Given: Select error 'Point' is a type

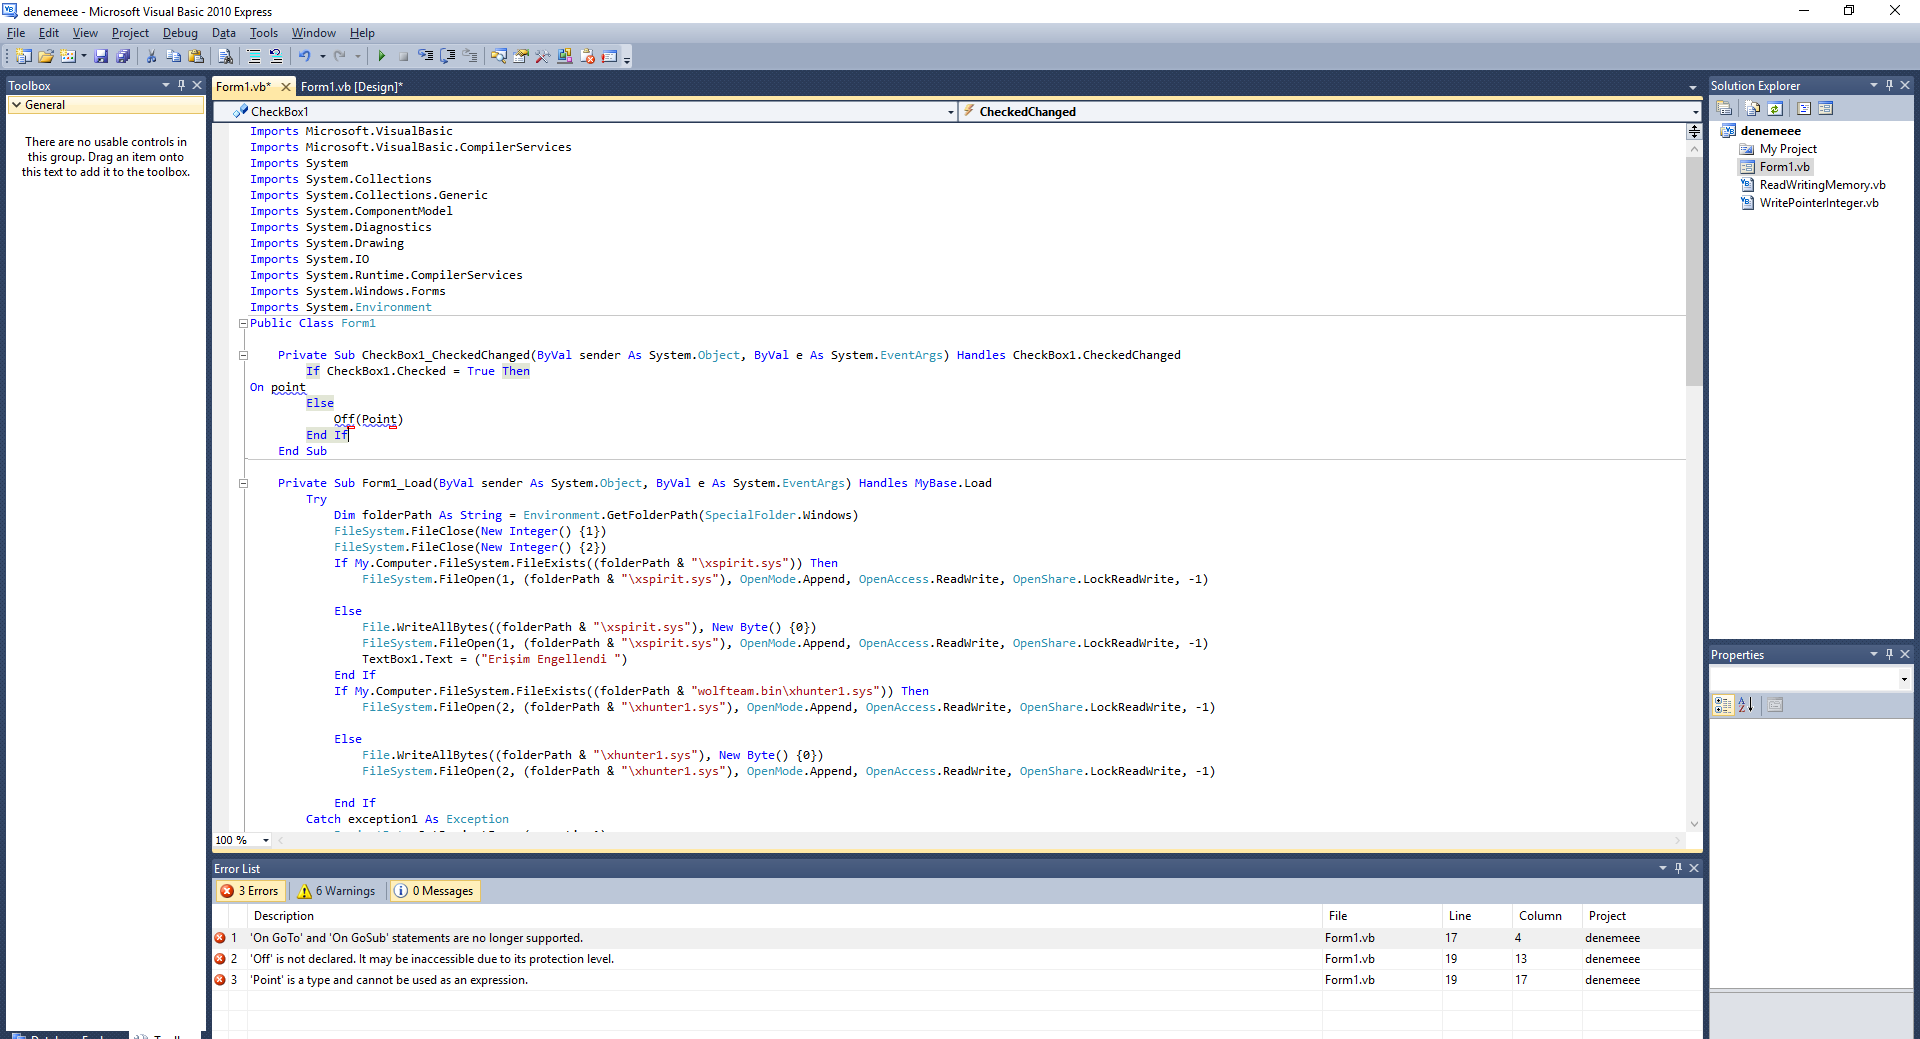Looking at the screenshot, I should click(x=956, y=980).
